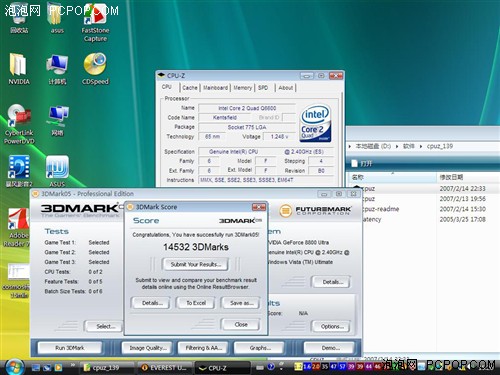
Task: Launch CDSpeed desktop icon
Action: 95,69
